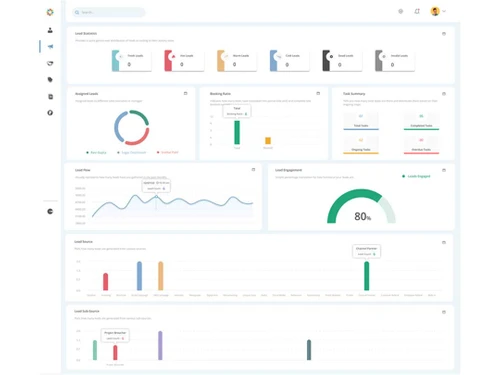Open calendar icon on Assigned Leads panel

pos(186,94)
